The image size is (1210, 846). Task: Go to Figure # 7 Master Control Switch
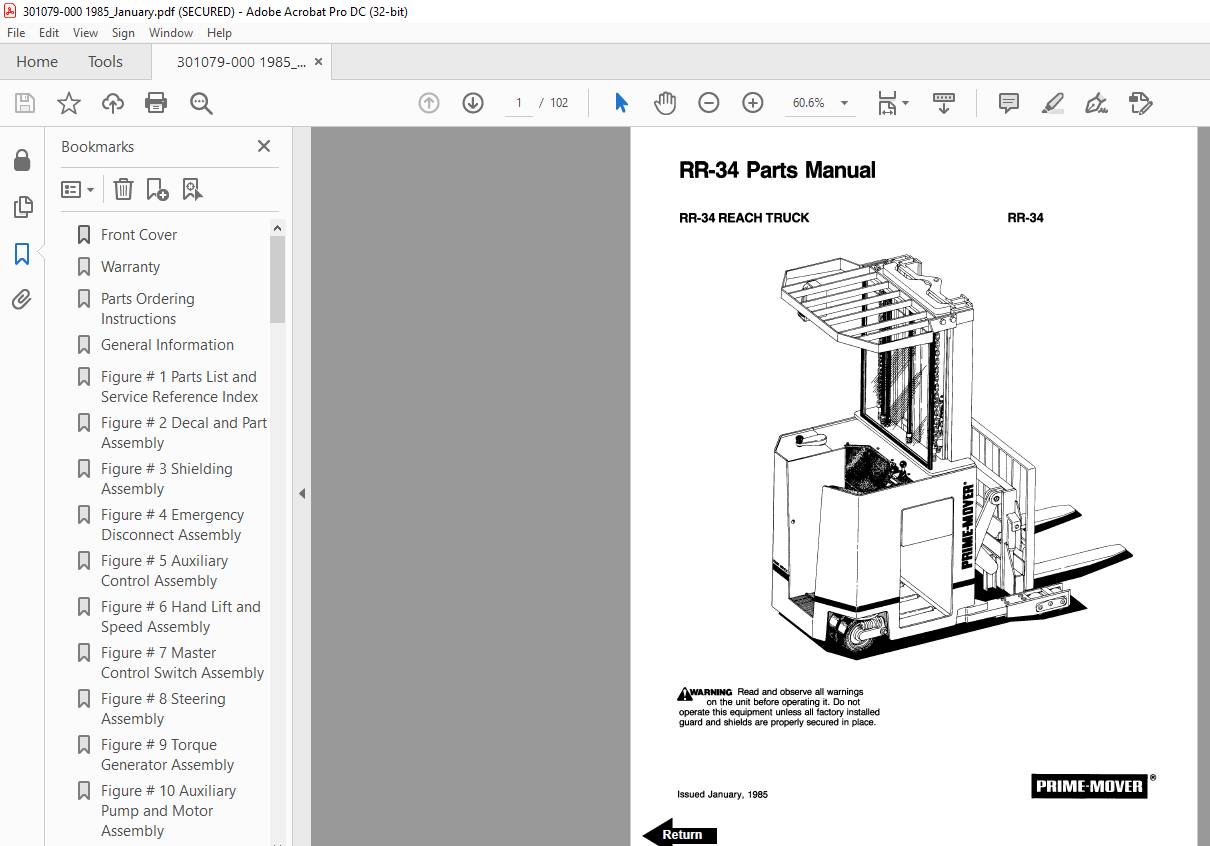tap(182, 663)
